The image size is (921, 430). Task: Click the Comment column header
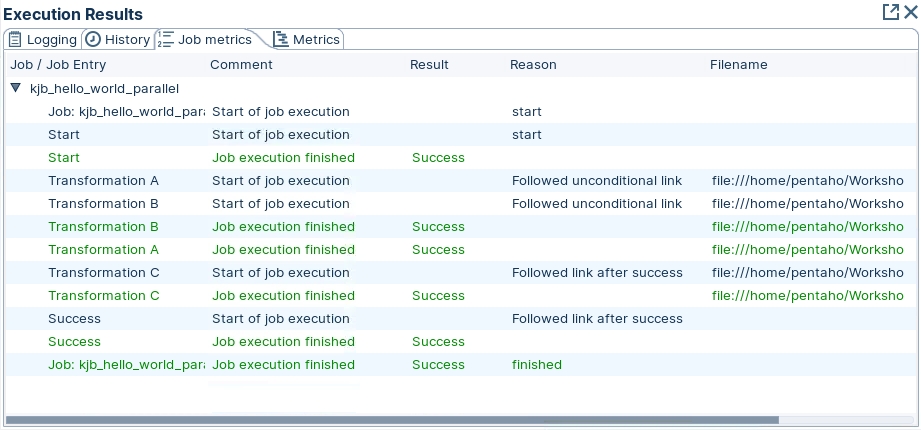tap(241, 65)
